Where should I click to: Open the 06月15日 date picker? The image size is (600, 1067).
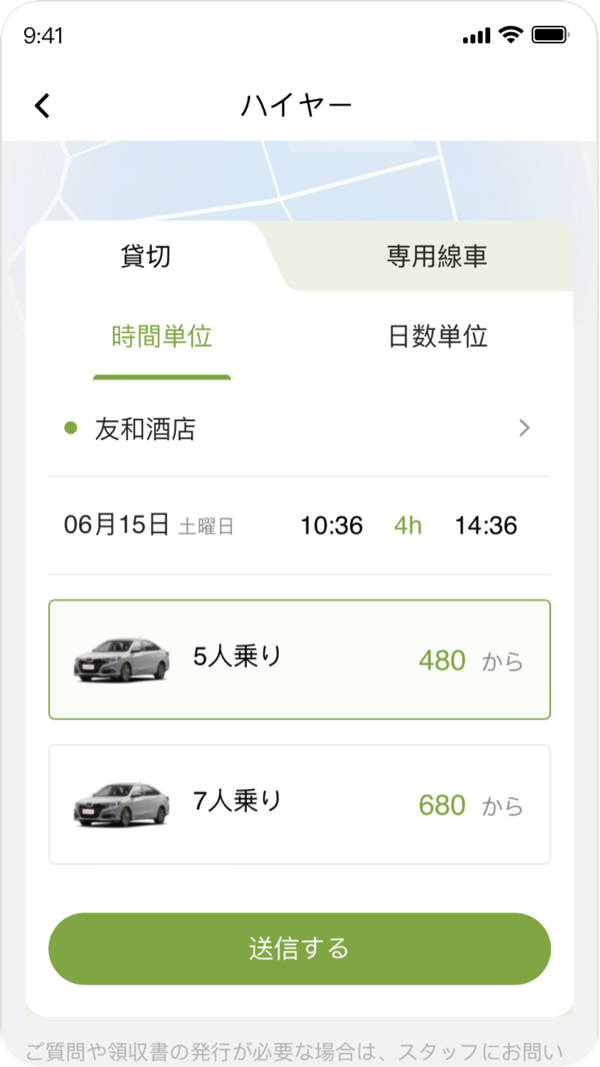(x=117, y=525)
